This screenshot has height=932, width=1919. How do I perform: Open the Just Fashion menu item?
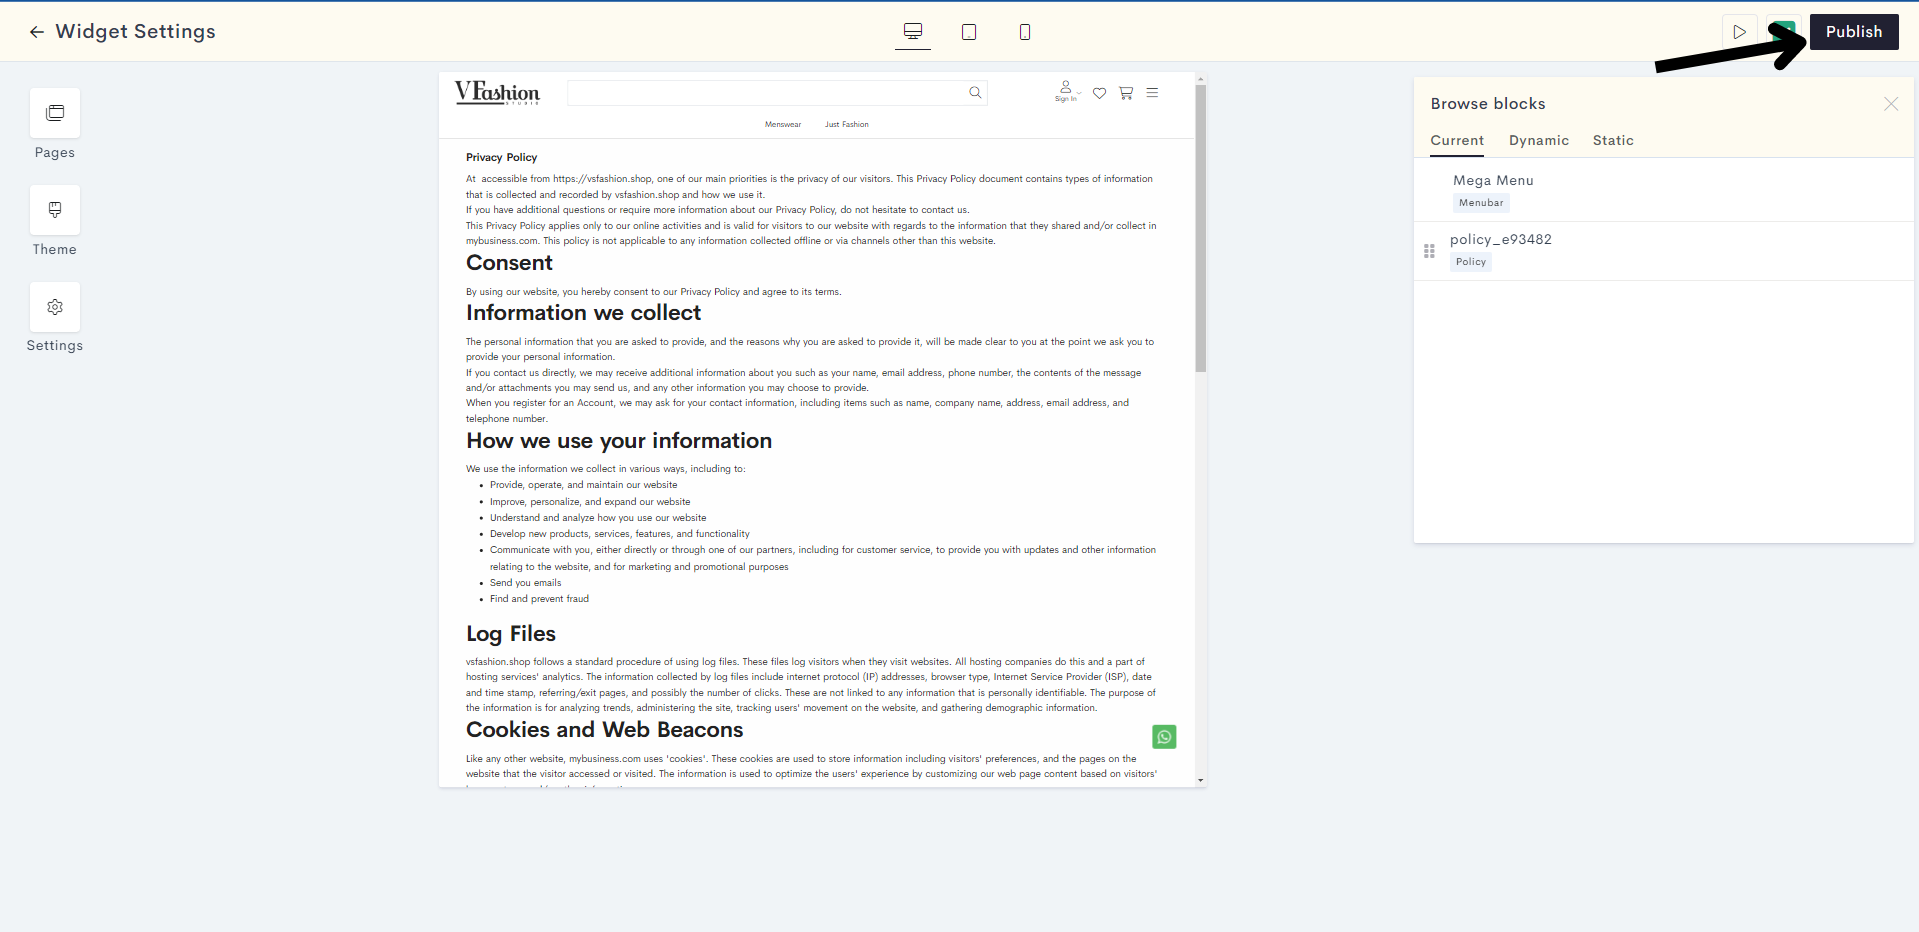pyautogui.click(x=847, y=125)
